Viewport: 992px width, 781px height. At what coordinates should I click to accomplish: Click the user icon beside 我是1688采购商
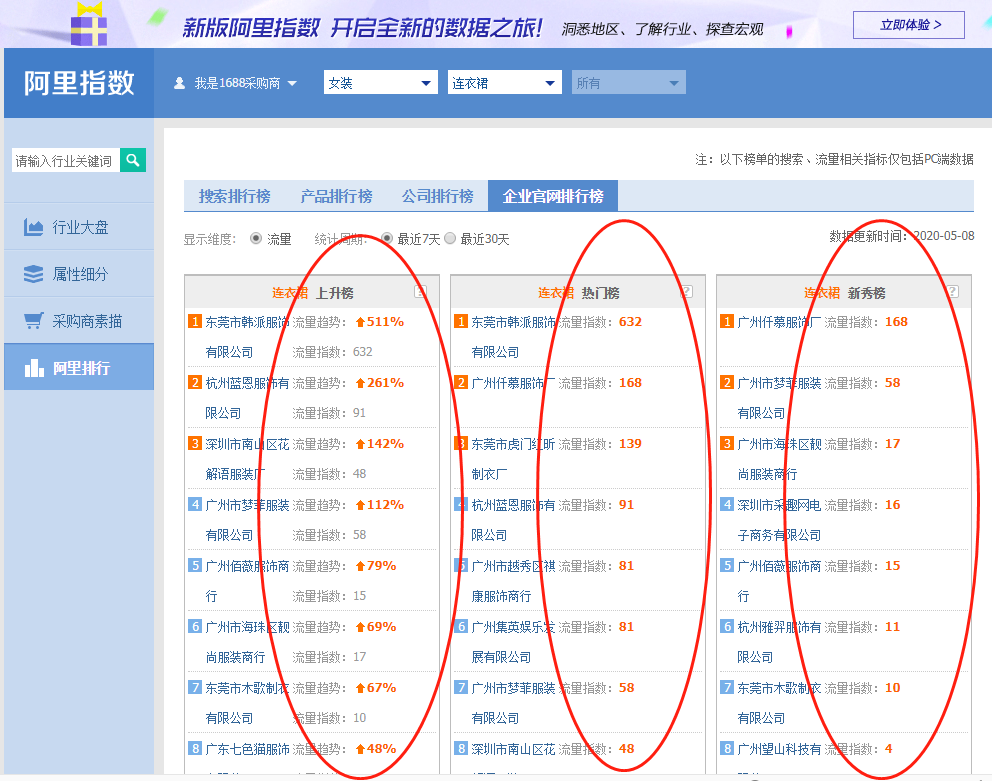point(180,83)
